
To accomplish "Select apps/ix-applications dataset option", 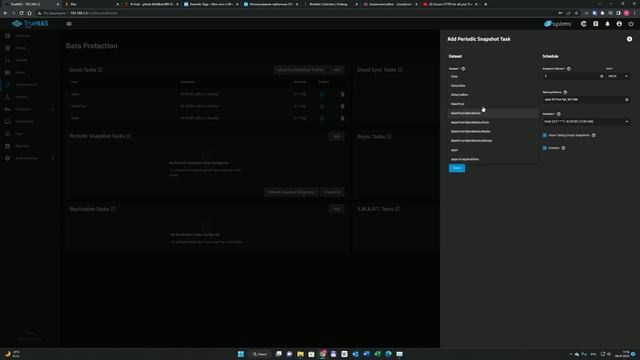I will (x=493, y=159).
